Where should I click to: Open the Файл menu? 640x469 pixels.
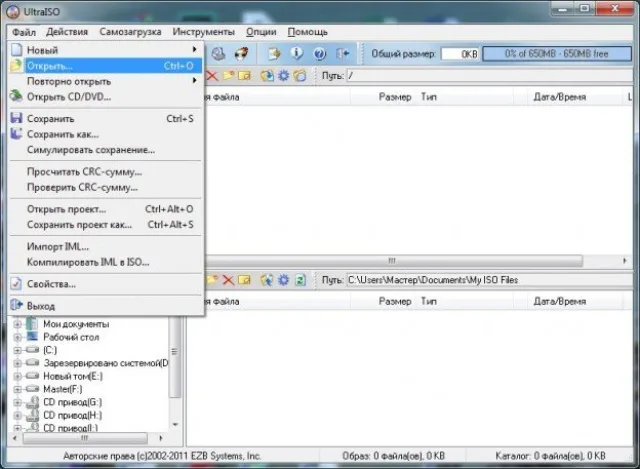24,32
